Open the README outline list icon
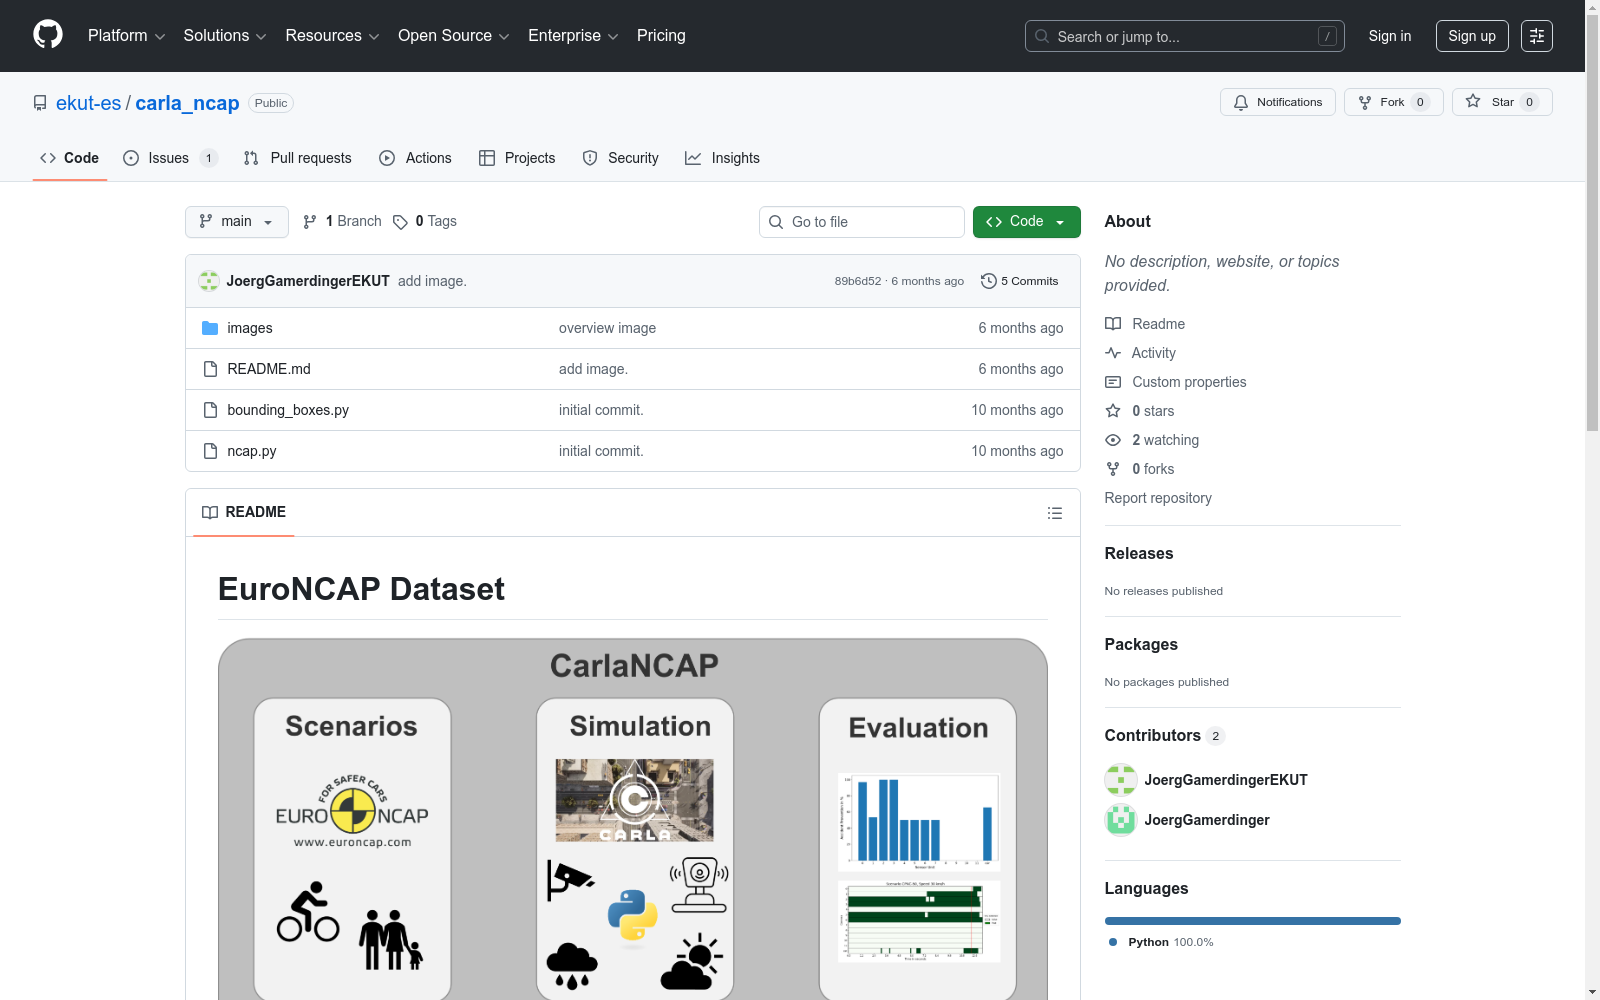Viewport: 1600px width, 1000px height. 1054,513
